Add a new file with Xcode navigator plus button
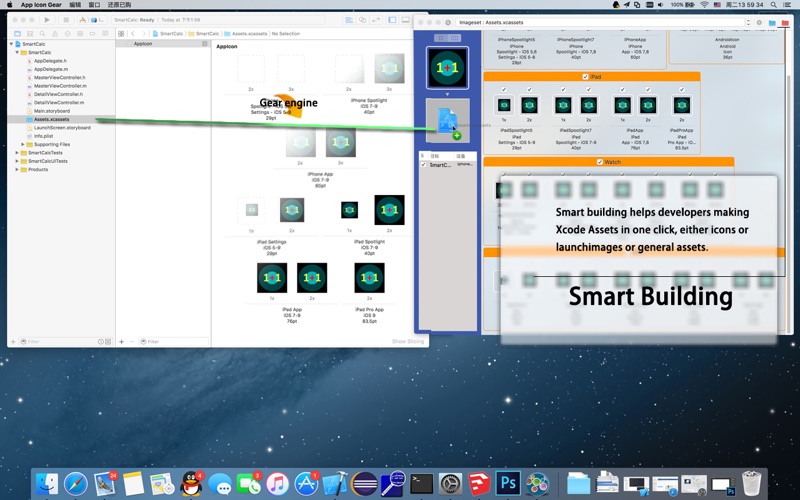Viewport: 800px width, 500px height. (13, 341)
